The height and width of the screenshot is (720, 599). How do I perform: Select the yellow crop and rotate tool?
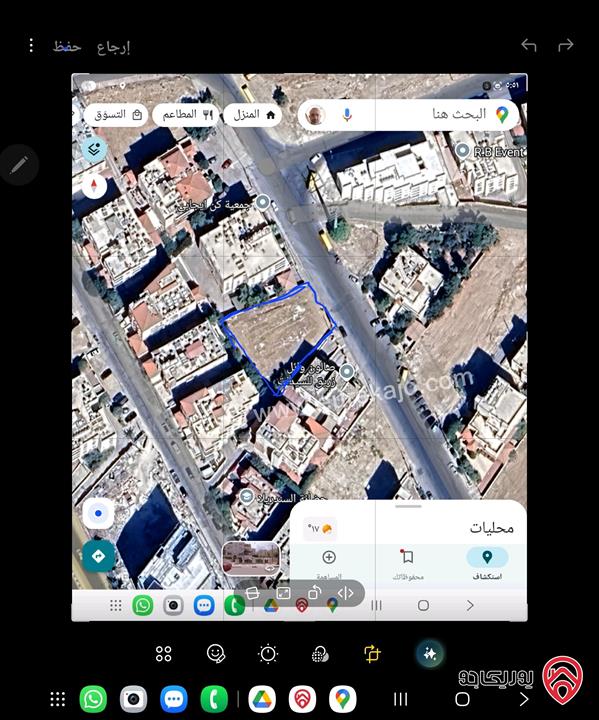coord(372,653)
